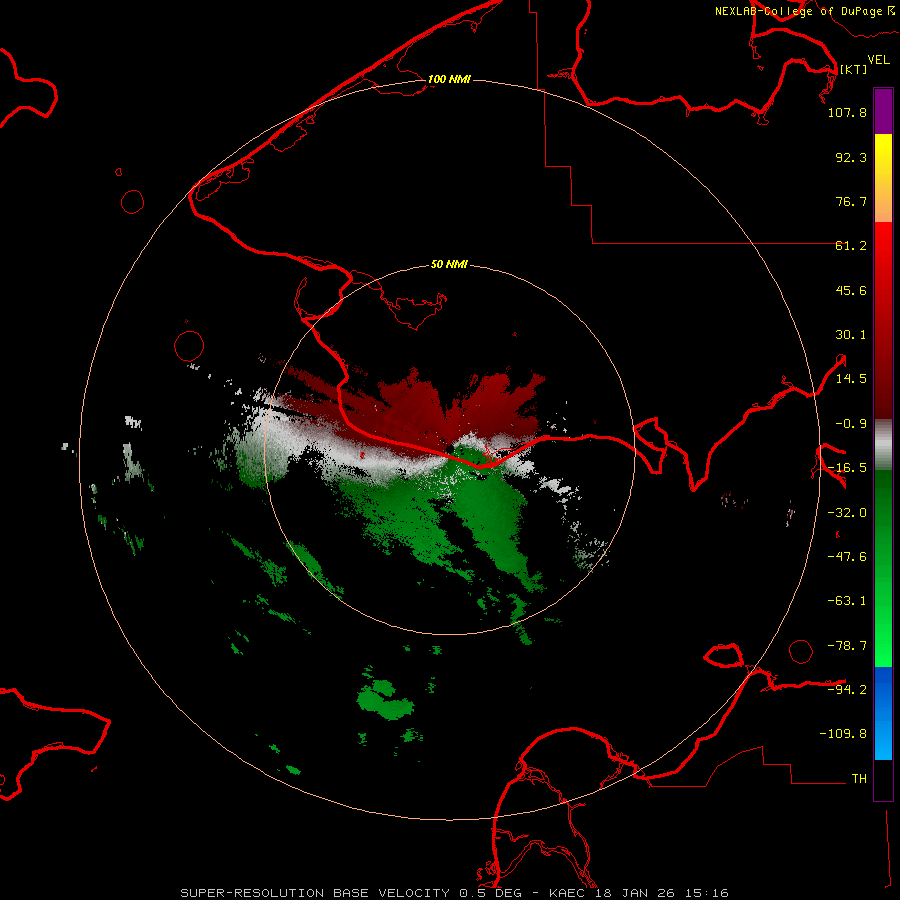Click the TH legend label

pyautogui.click(x=859, y=779)
